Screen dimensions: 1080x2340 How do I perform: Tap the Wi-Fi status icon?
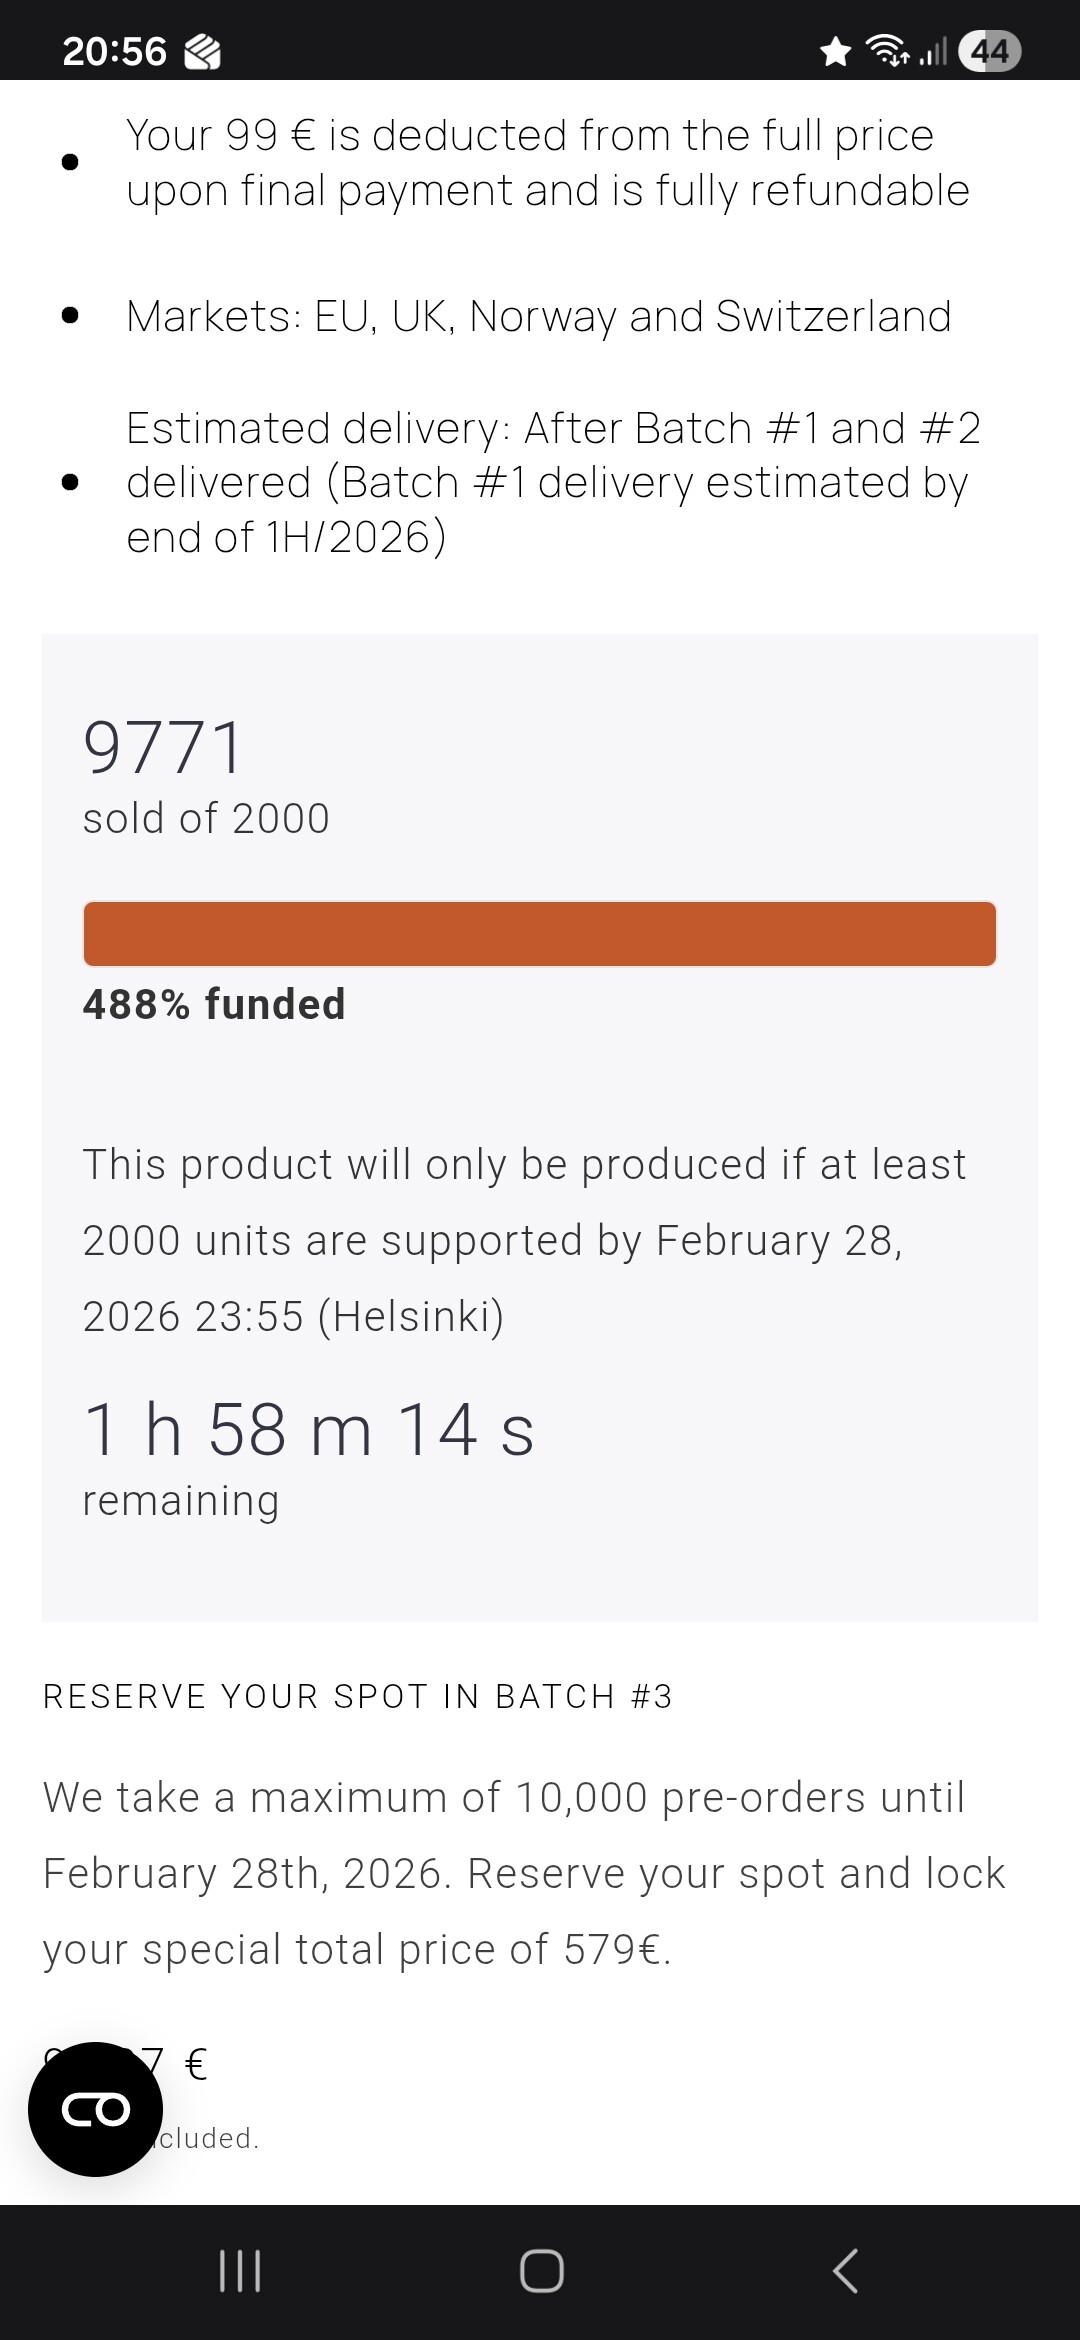click(887, 50)
